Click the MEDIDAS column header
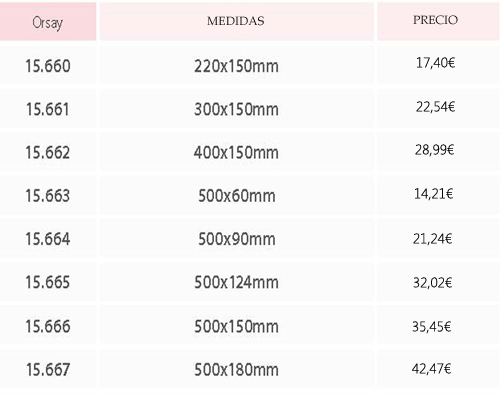Viewport: 500px width, 398px height. (236, 21)
